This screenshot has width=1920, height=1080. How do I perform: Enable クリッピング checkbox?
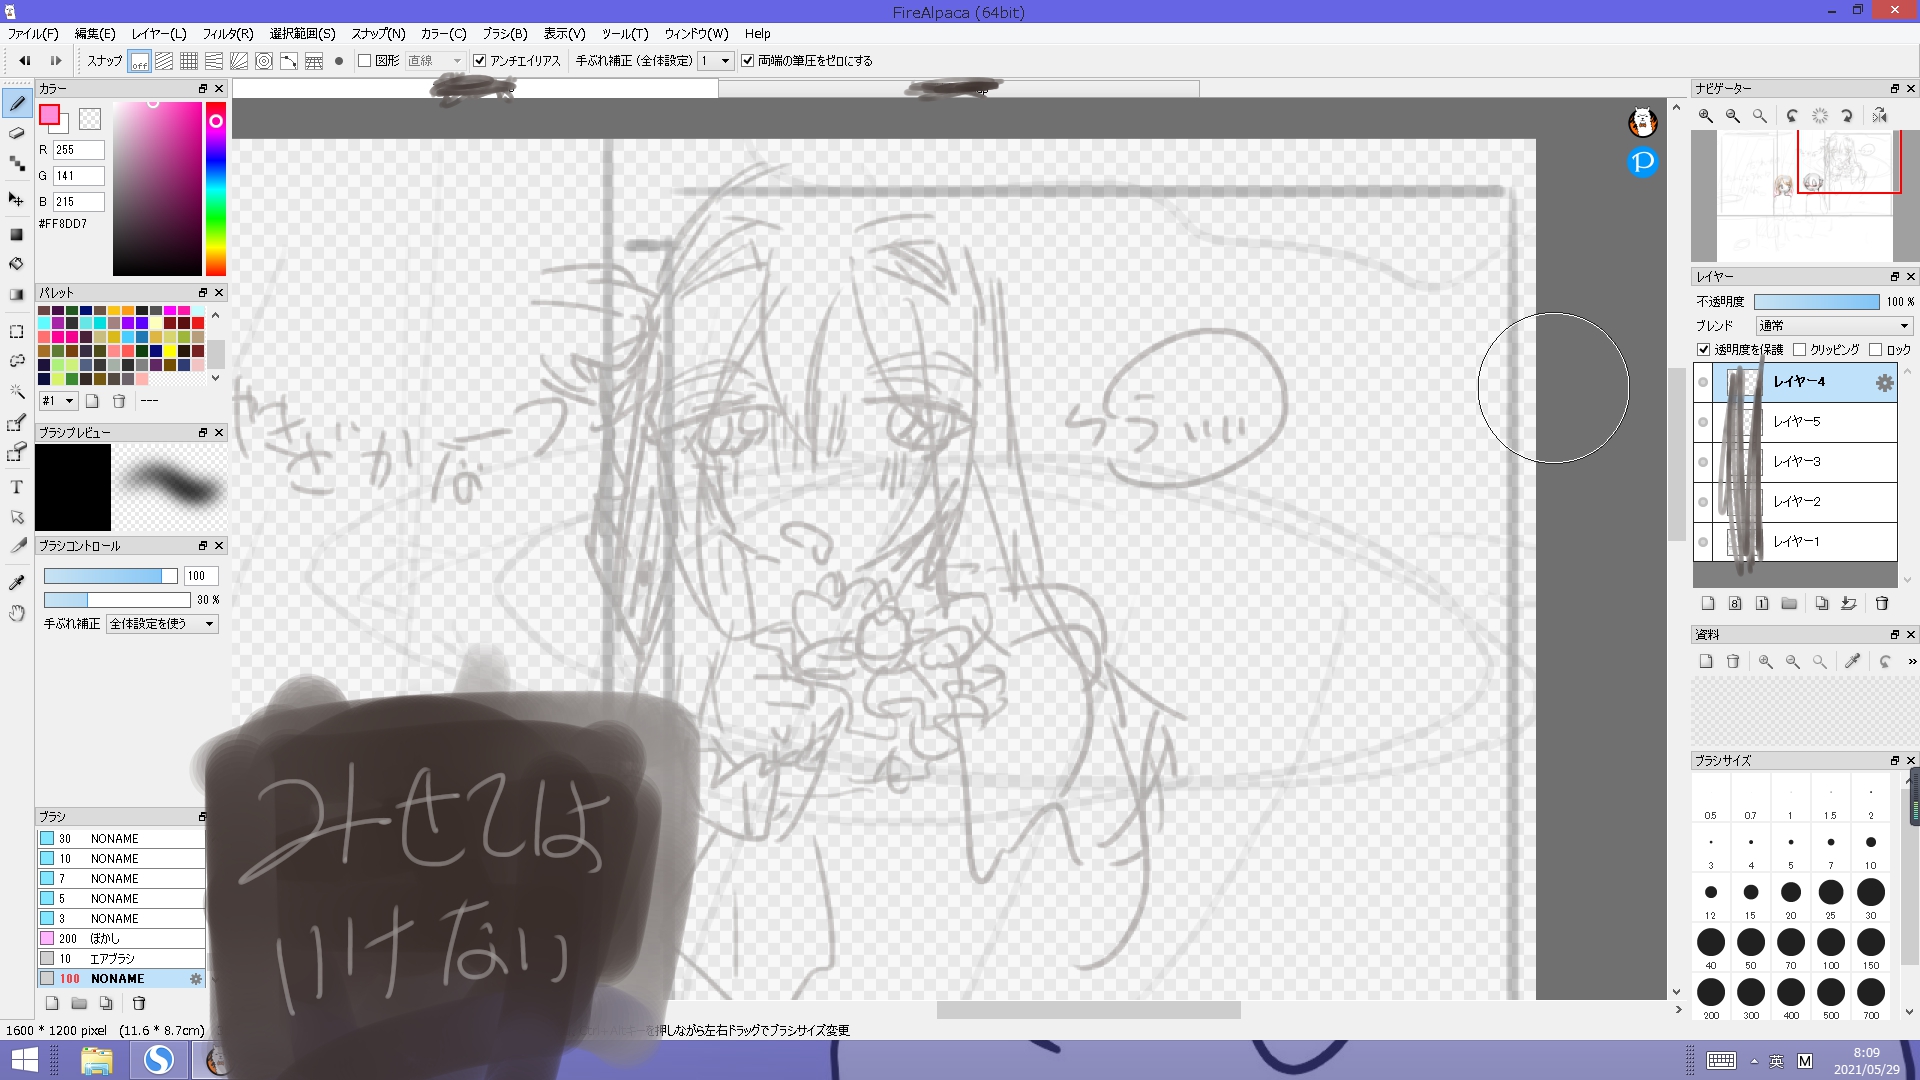[1800, 350]
